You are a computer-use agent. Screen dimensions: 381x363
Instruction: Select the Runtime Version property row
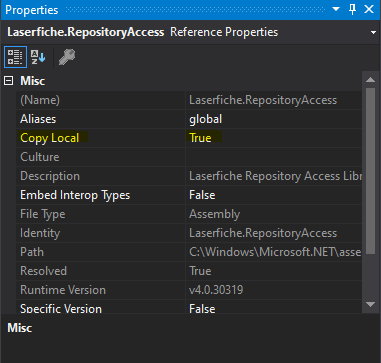click(189, 290)
